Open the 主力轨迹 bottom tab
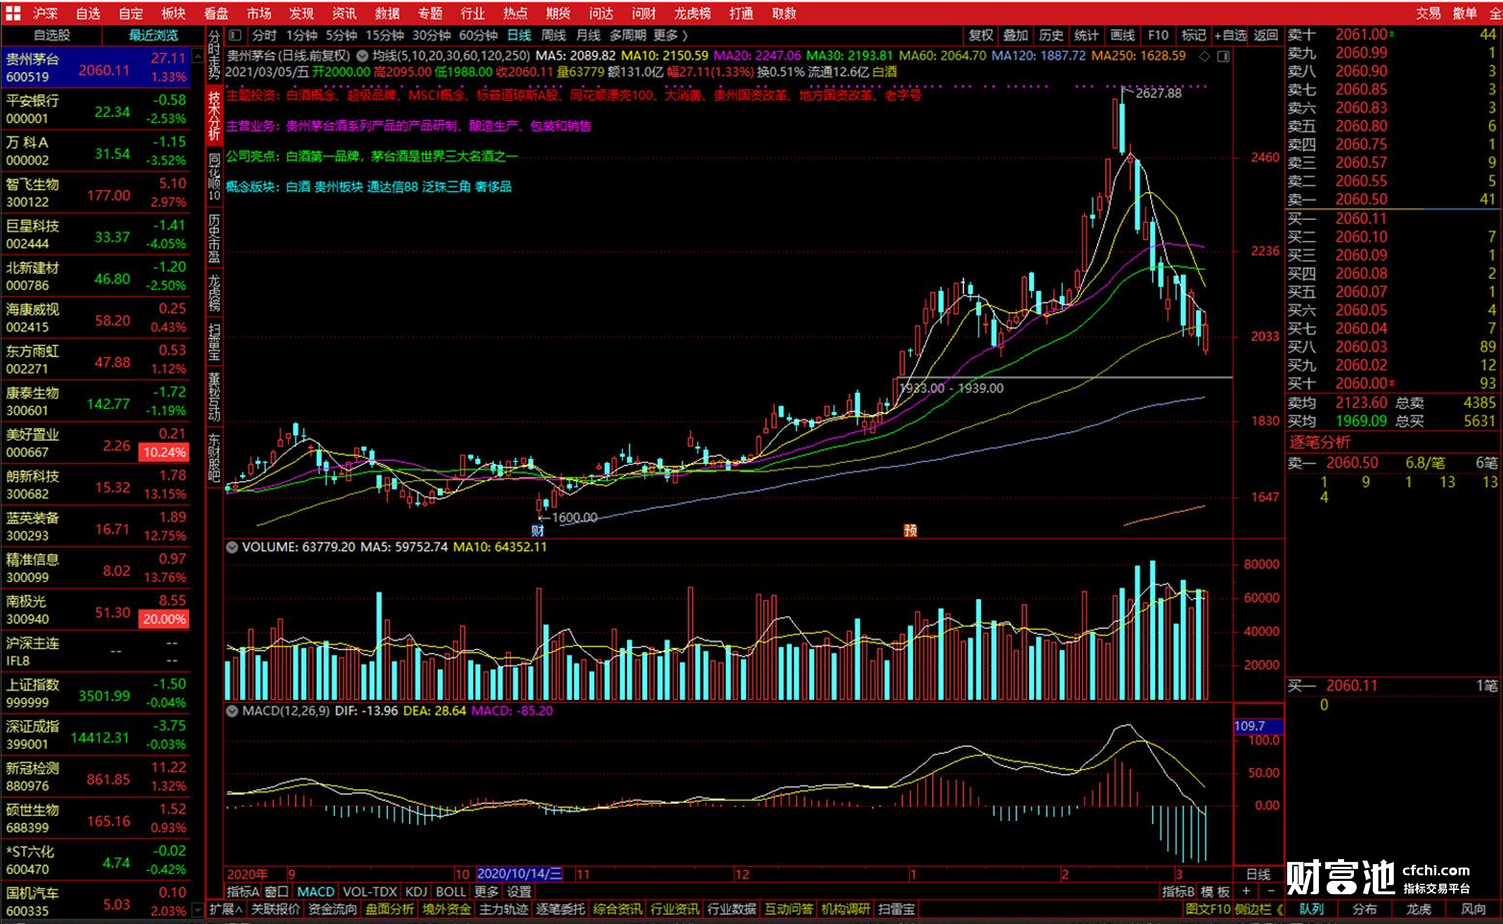Image resolution: width=1503 pixels, height=924 pixels. (503, 909)
